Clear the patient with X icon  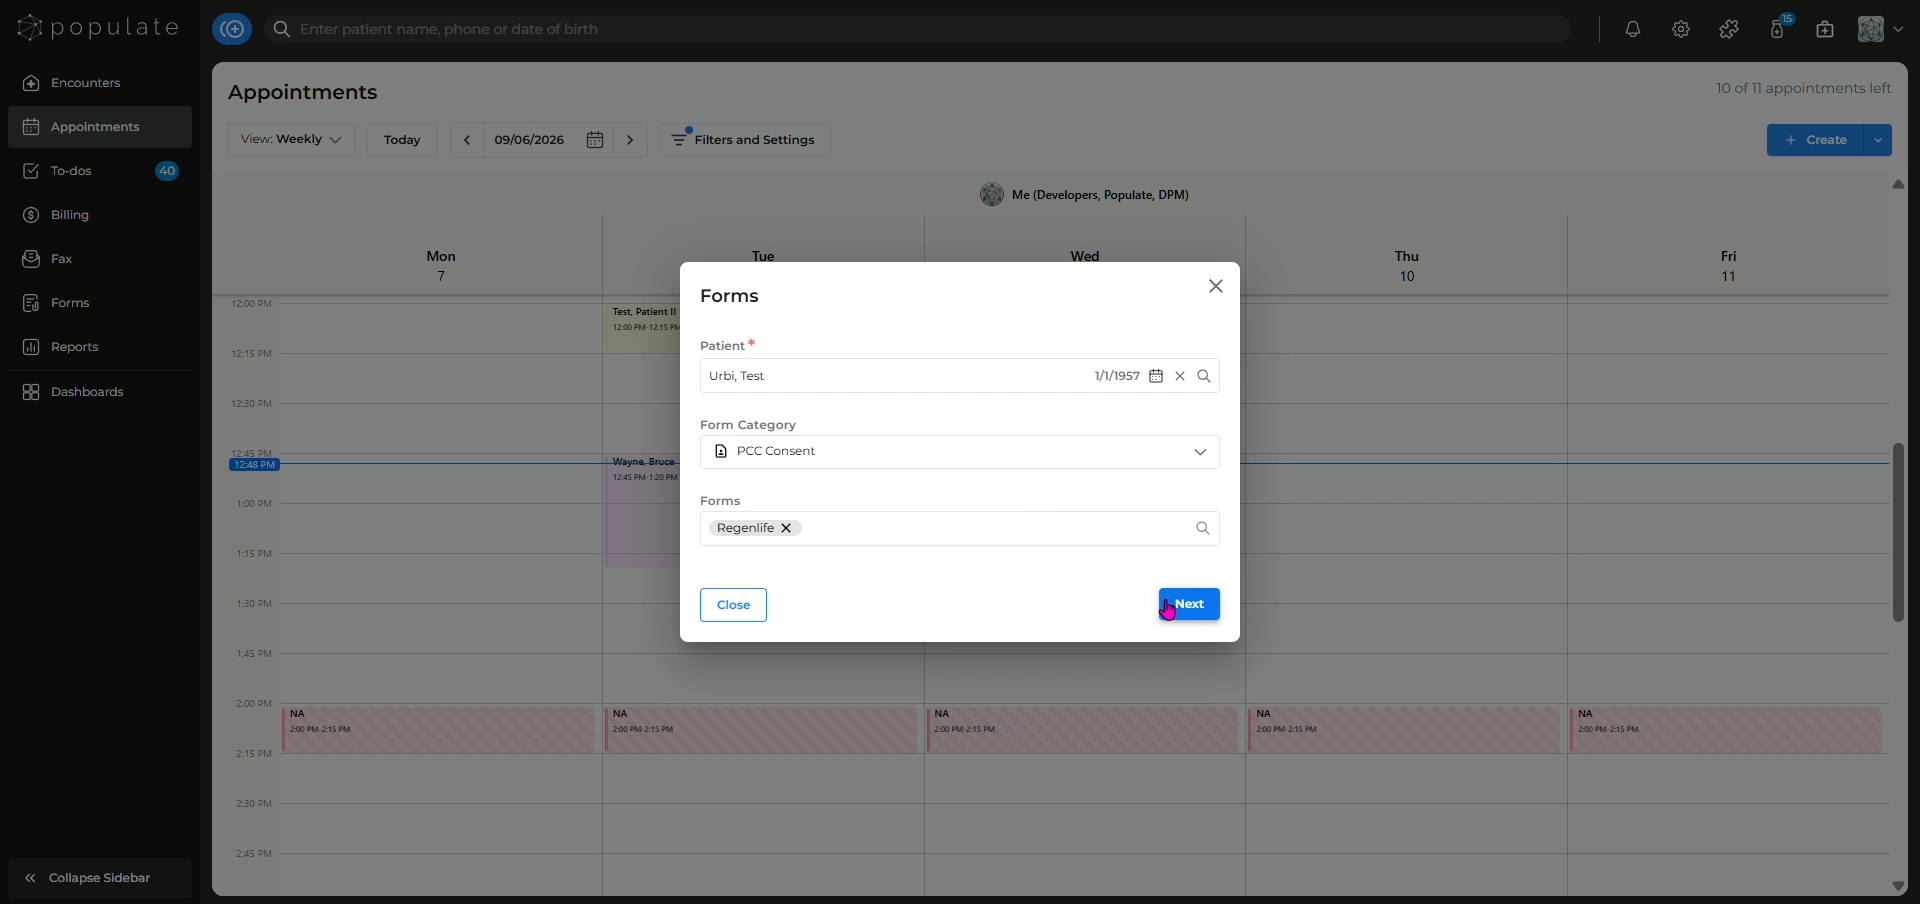1180,376
